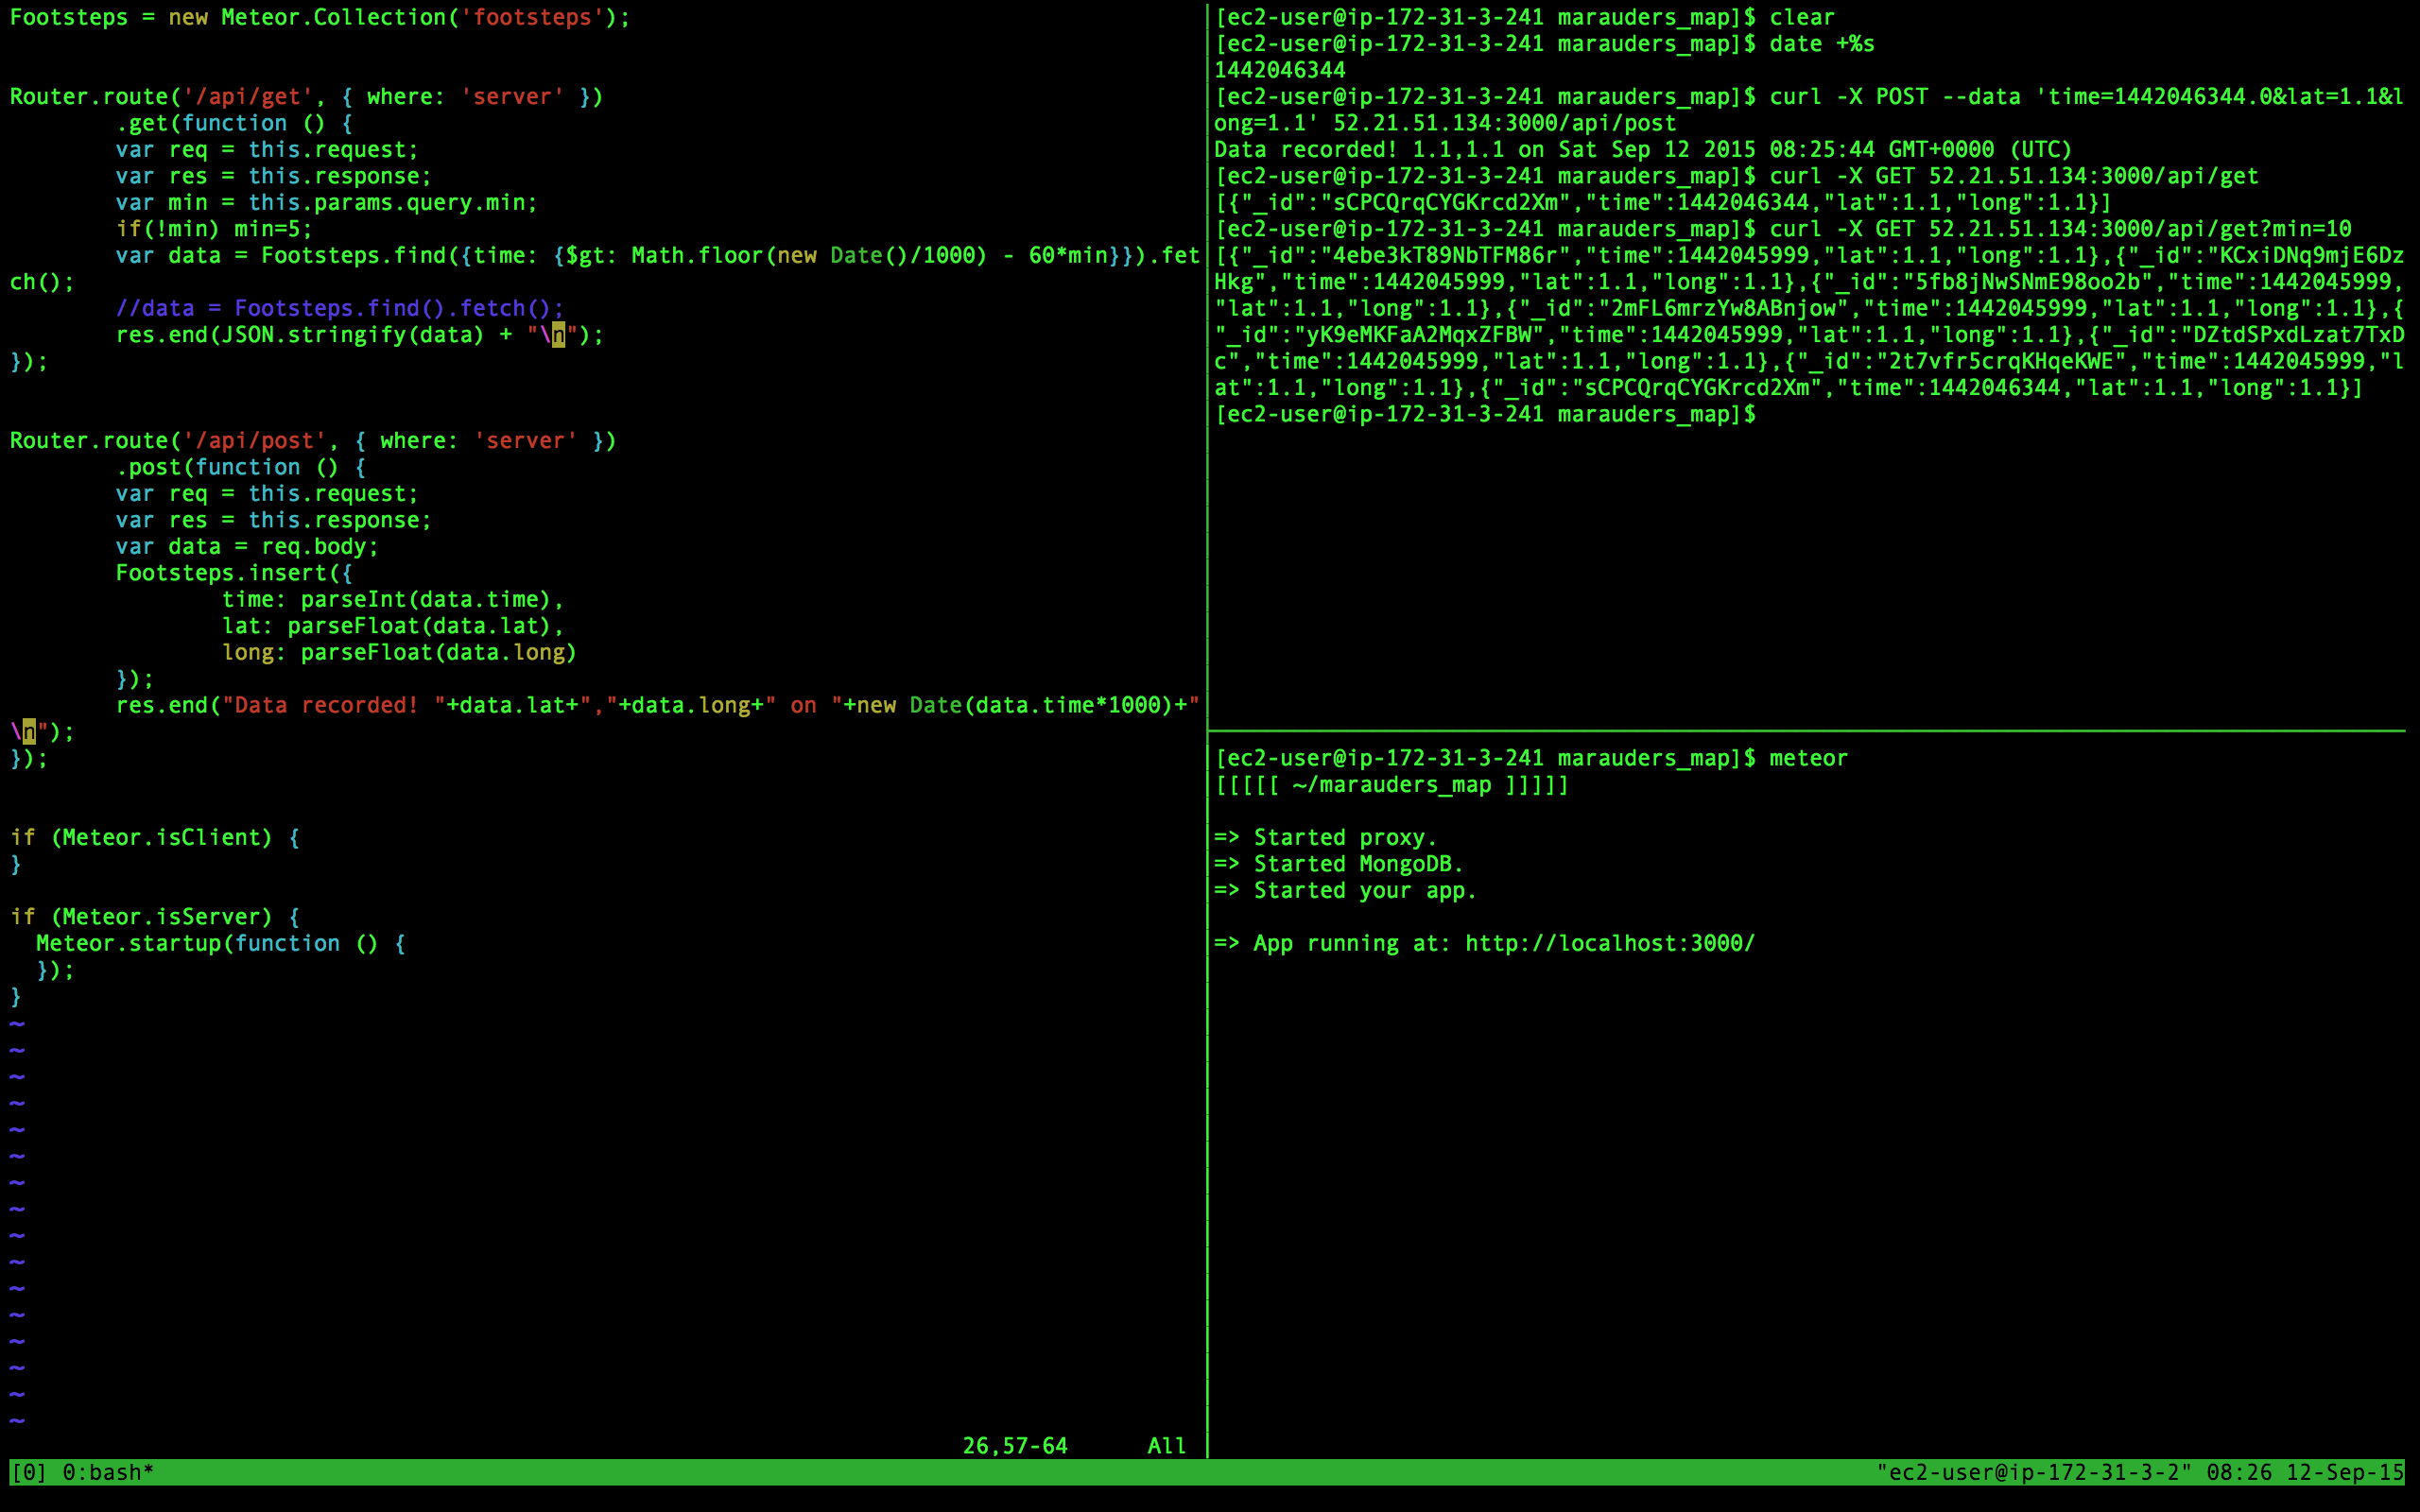Click the shell prompt in top-right pane
The width and height of the screenshot is (2420, 1512).
[1484, 414]
